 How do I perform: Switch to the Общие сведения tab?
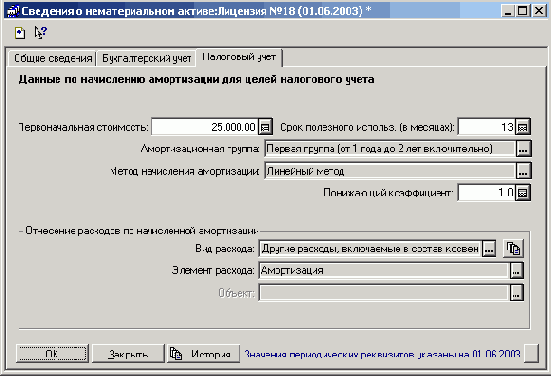(53, 58)
